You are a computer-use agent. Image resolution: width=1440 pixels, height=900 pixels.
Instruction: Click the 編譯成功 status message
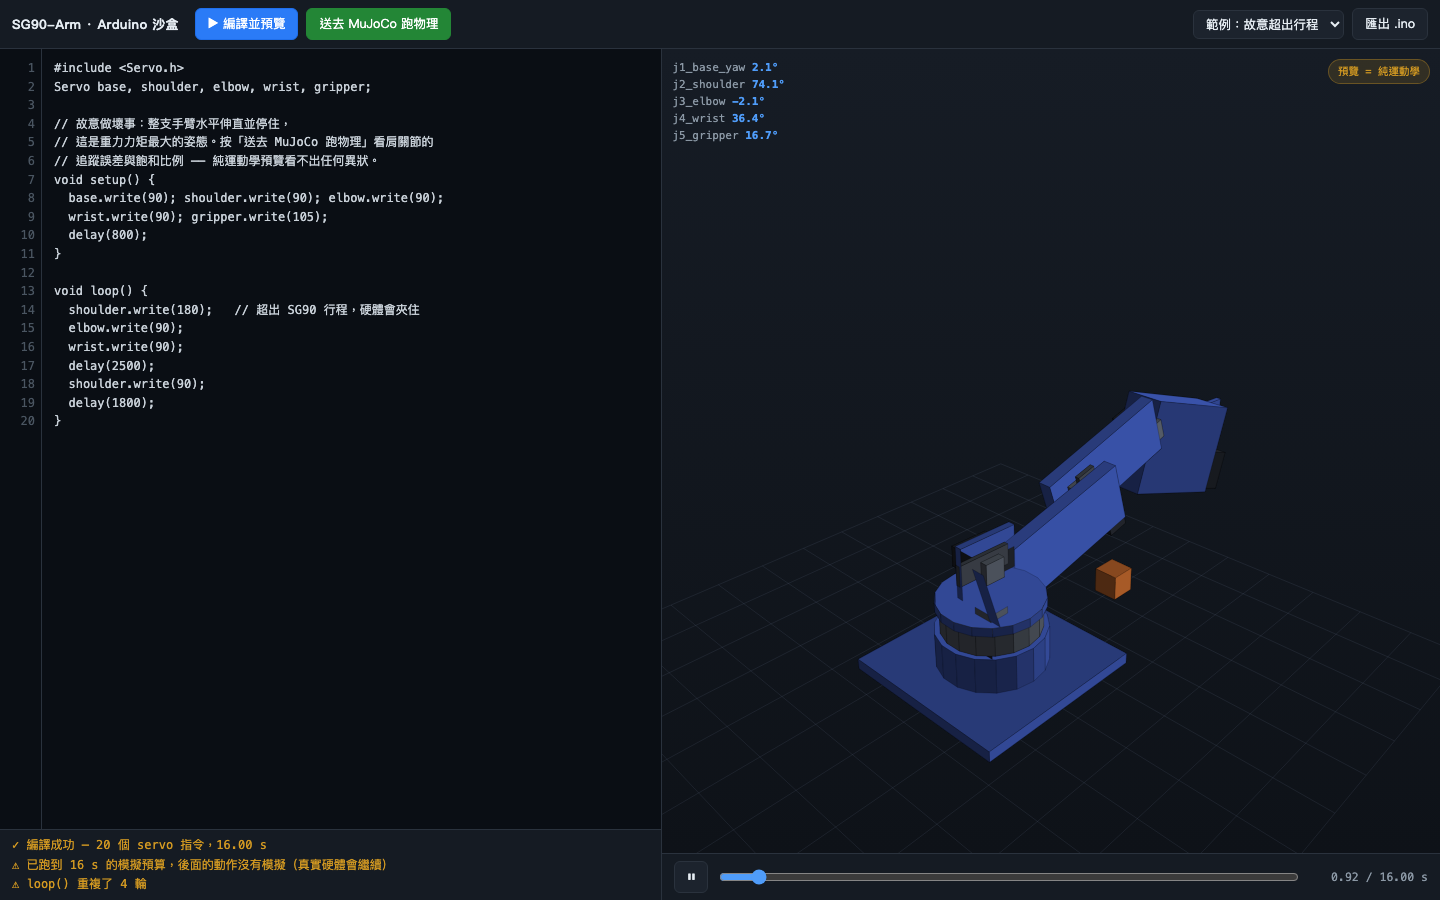coord(139,845)
